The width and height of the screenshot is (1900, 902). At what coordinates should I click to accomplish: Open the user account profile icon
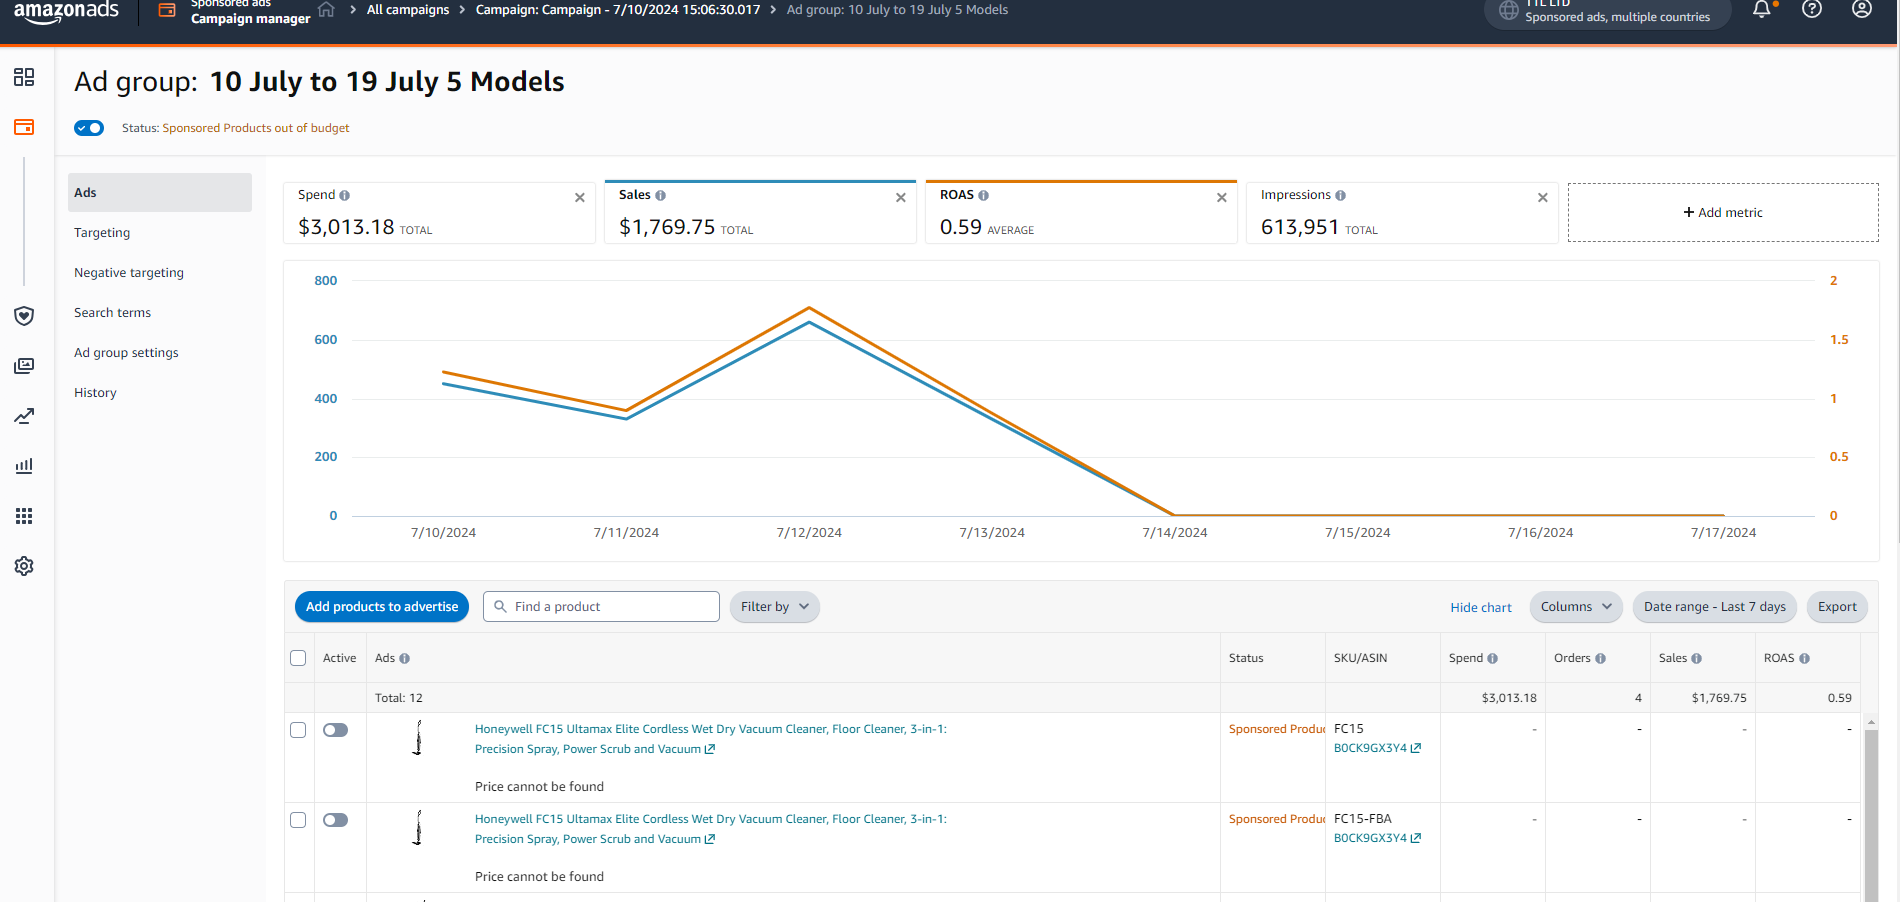pos(1862,9)
